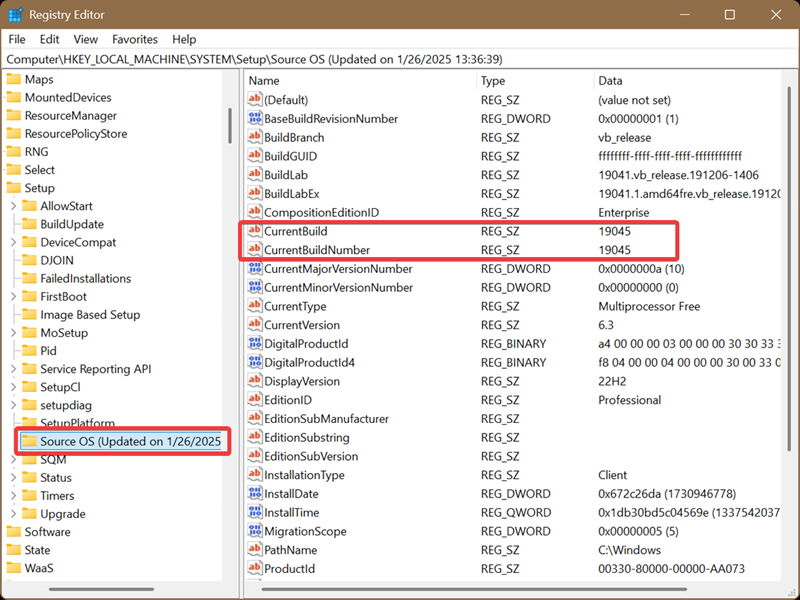The width and height of the screenshot is (800, 600).
Task: Click the BuildGUID string icon
Action: click(255, 156)
